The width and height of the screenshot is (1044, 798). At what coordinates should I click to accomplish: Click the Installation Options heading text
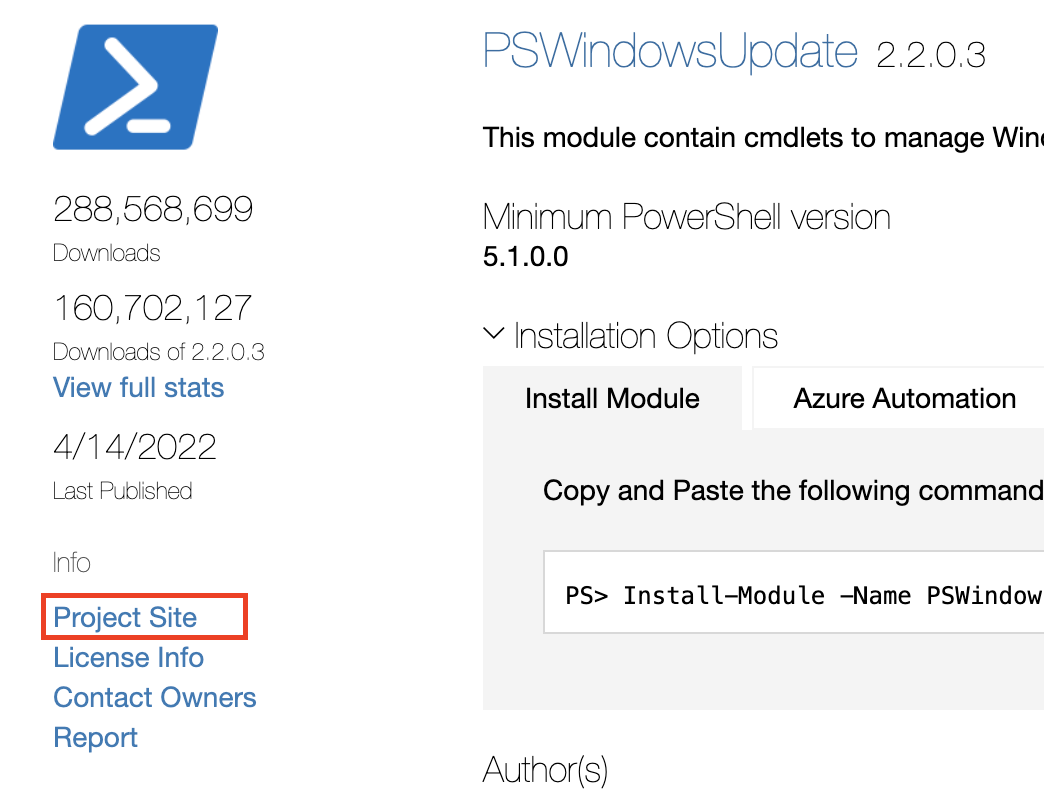coord(645,336)
